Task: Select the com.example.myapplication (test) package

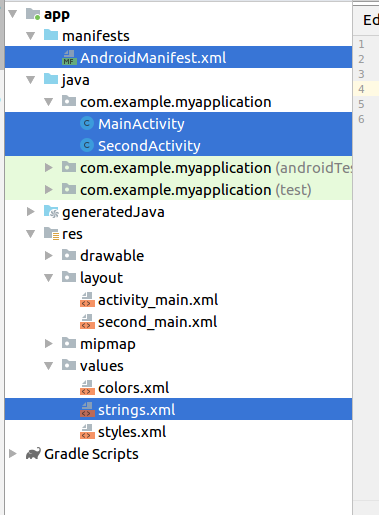Action: click(196, 190)
